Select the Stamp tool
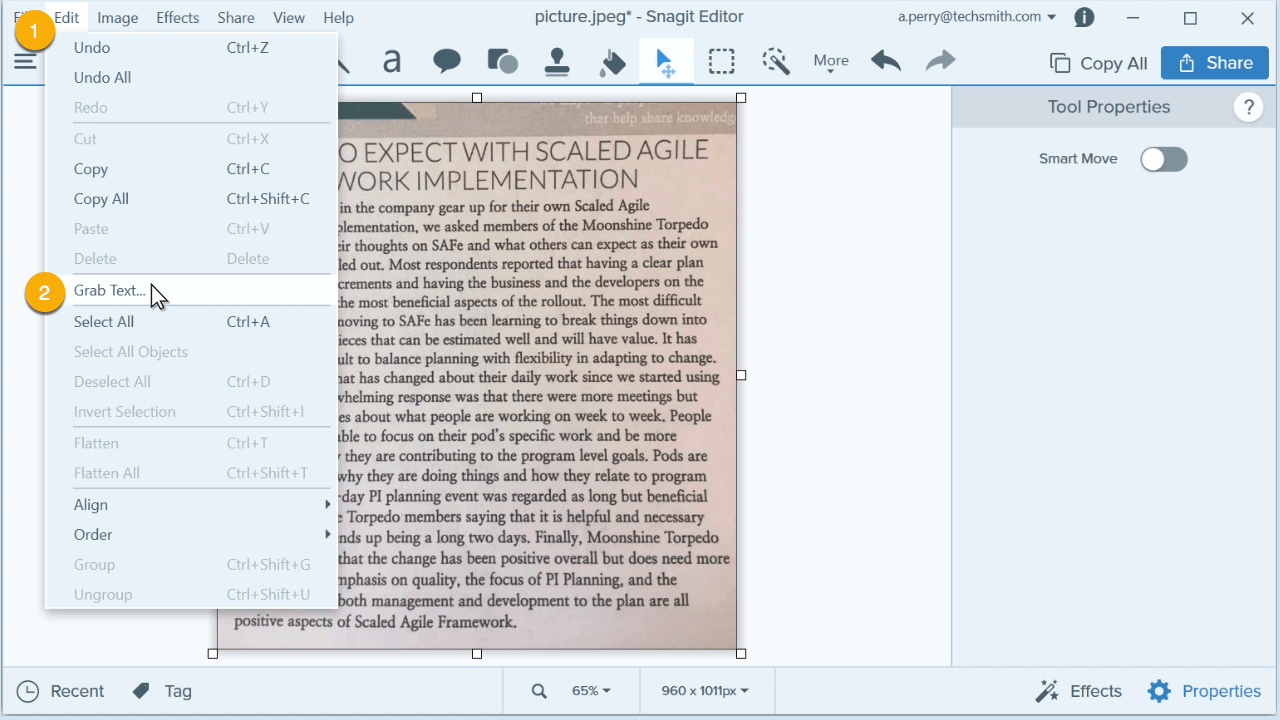This screenshot has height=720, width=1280. pyautogui.click(x=557, y=60)
